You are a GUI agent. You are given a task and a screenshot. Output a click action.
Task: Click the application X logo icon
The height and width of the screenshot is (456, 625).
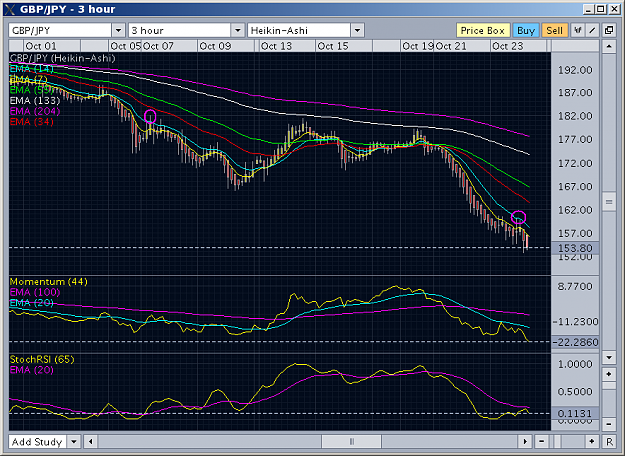tap(10, 9)
